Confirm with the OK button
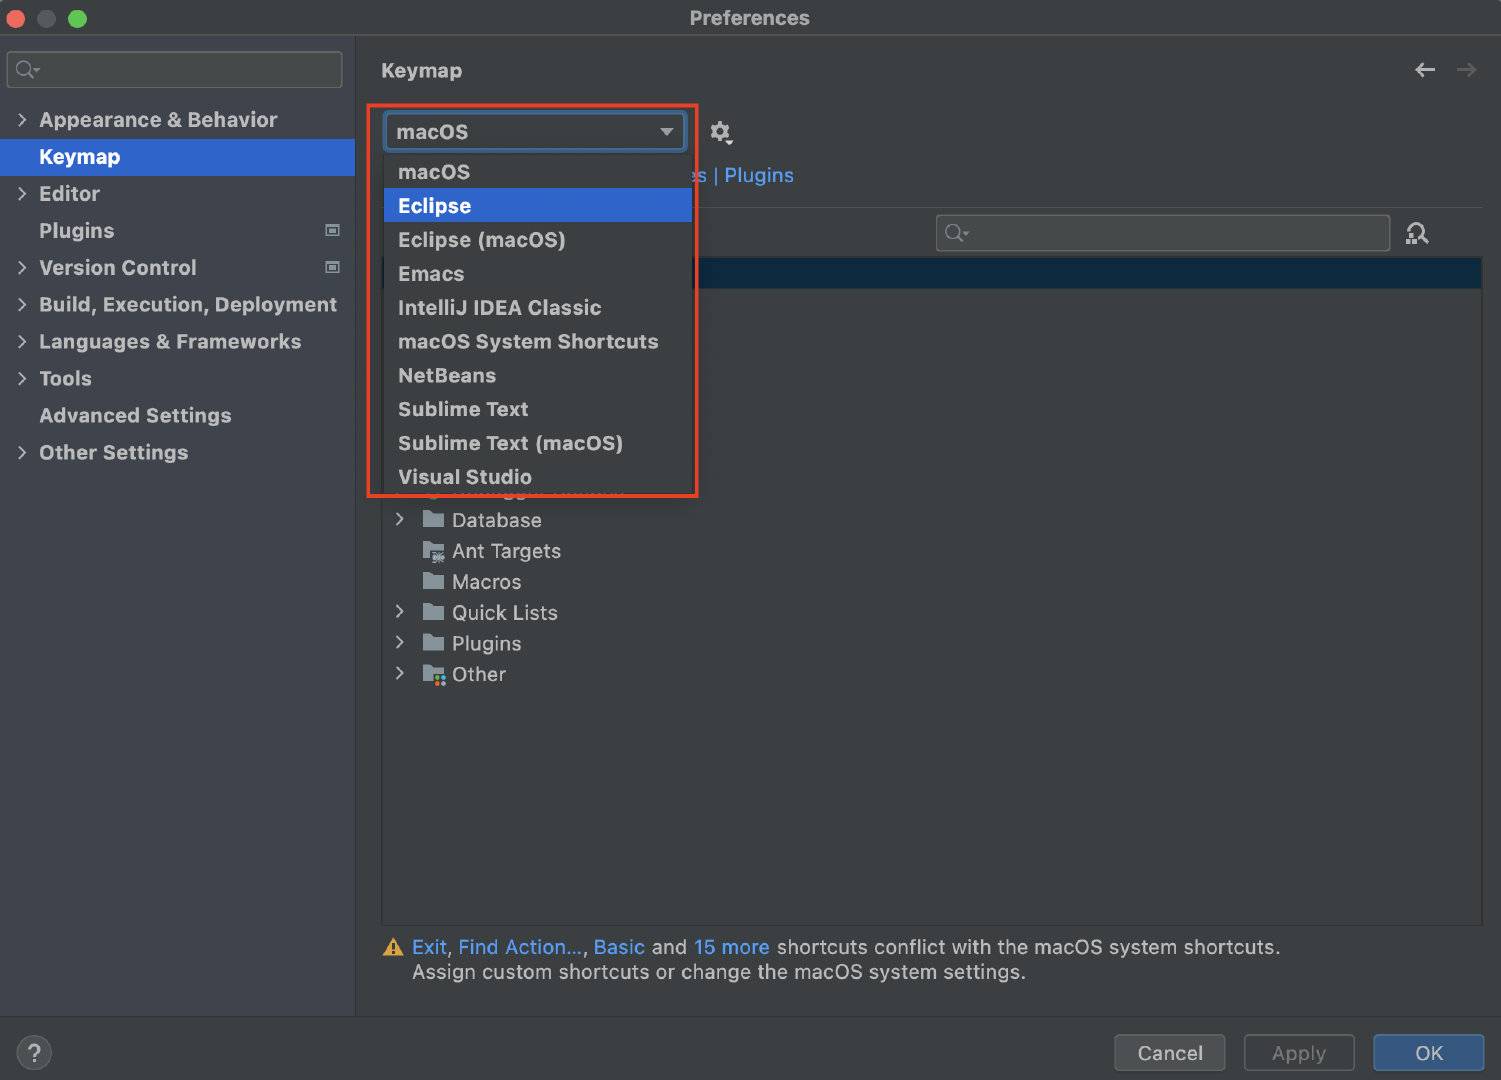Image resolution: width=1501 pixels, height=1080 pixels. pos(1429,1053)
